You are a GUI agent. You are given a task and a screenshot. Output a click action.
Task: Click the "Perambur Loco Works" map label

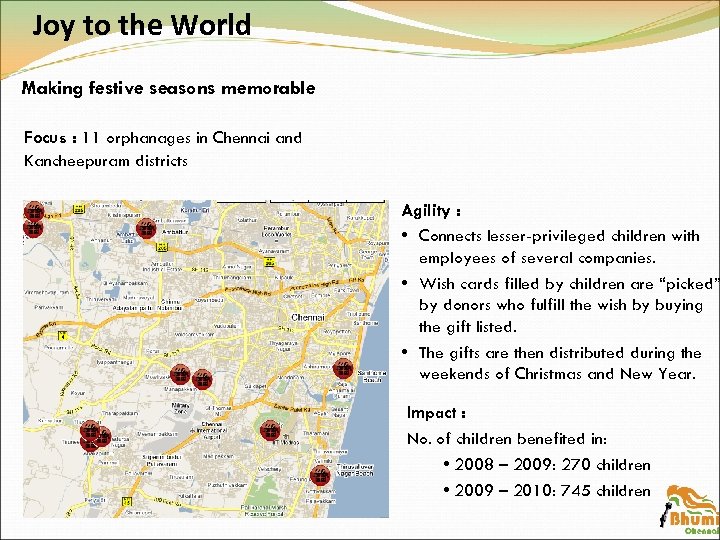[276, 231]
